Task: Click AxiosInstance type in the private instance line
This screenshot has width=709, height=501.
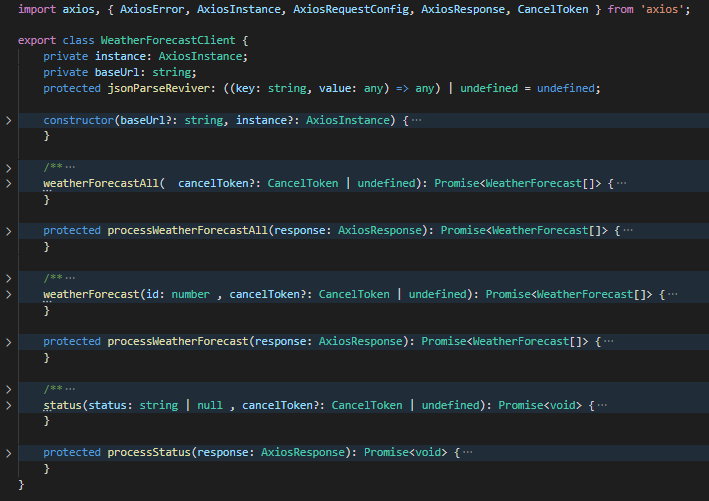Action: 200,56
